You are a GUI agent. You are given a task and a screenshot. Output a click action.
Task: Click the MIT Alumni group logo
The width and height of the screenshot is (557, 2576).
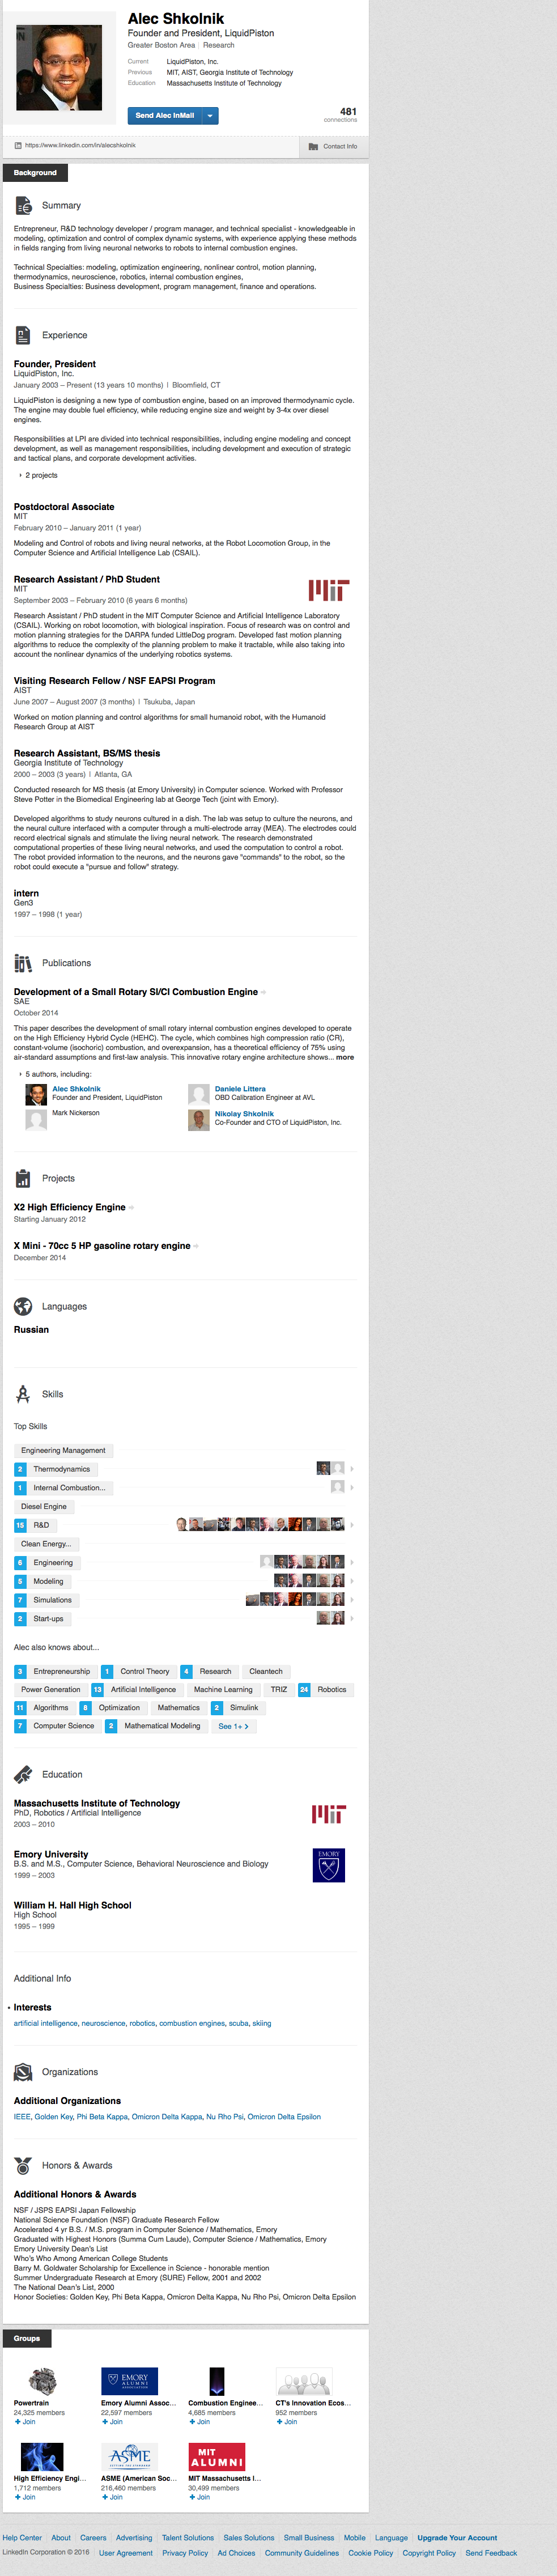[x=216, y=2456]
